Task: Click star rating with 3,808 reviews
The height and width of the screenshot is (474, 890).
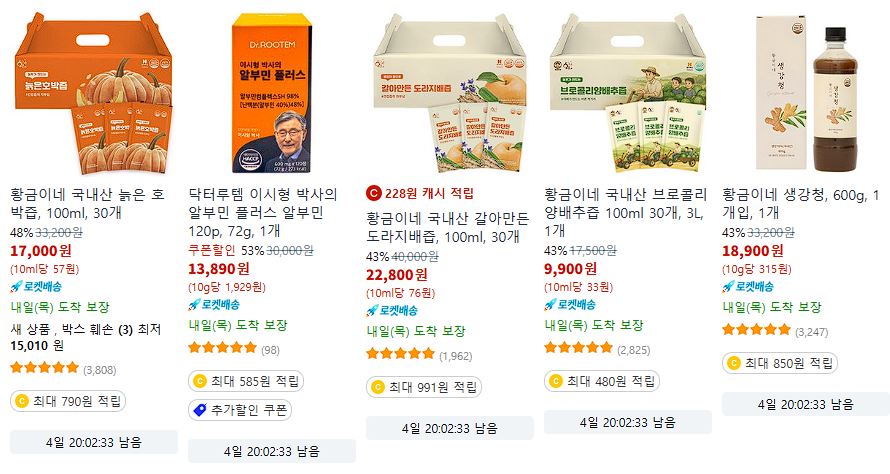Action: point(44,368)
